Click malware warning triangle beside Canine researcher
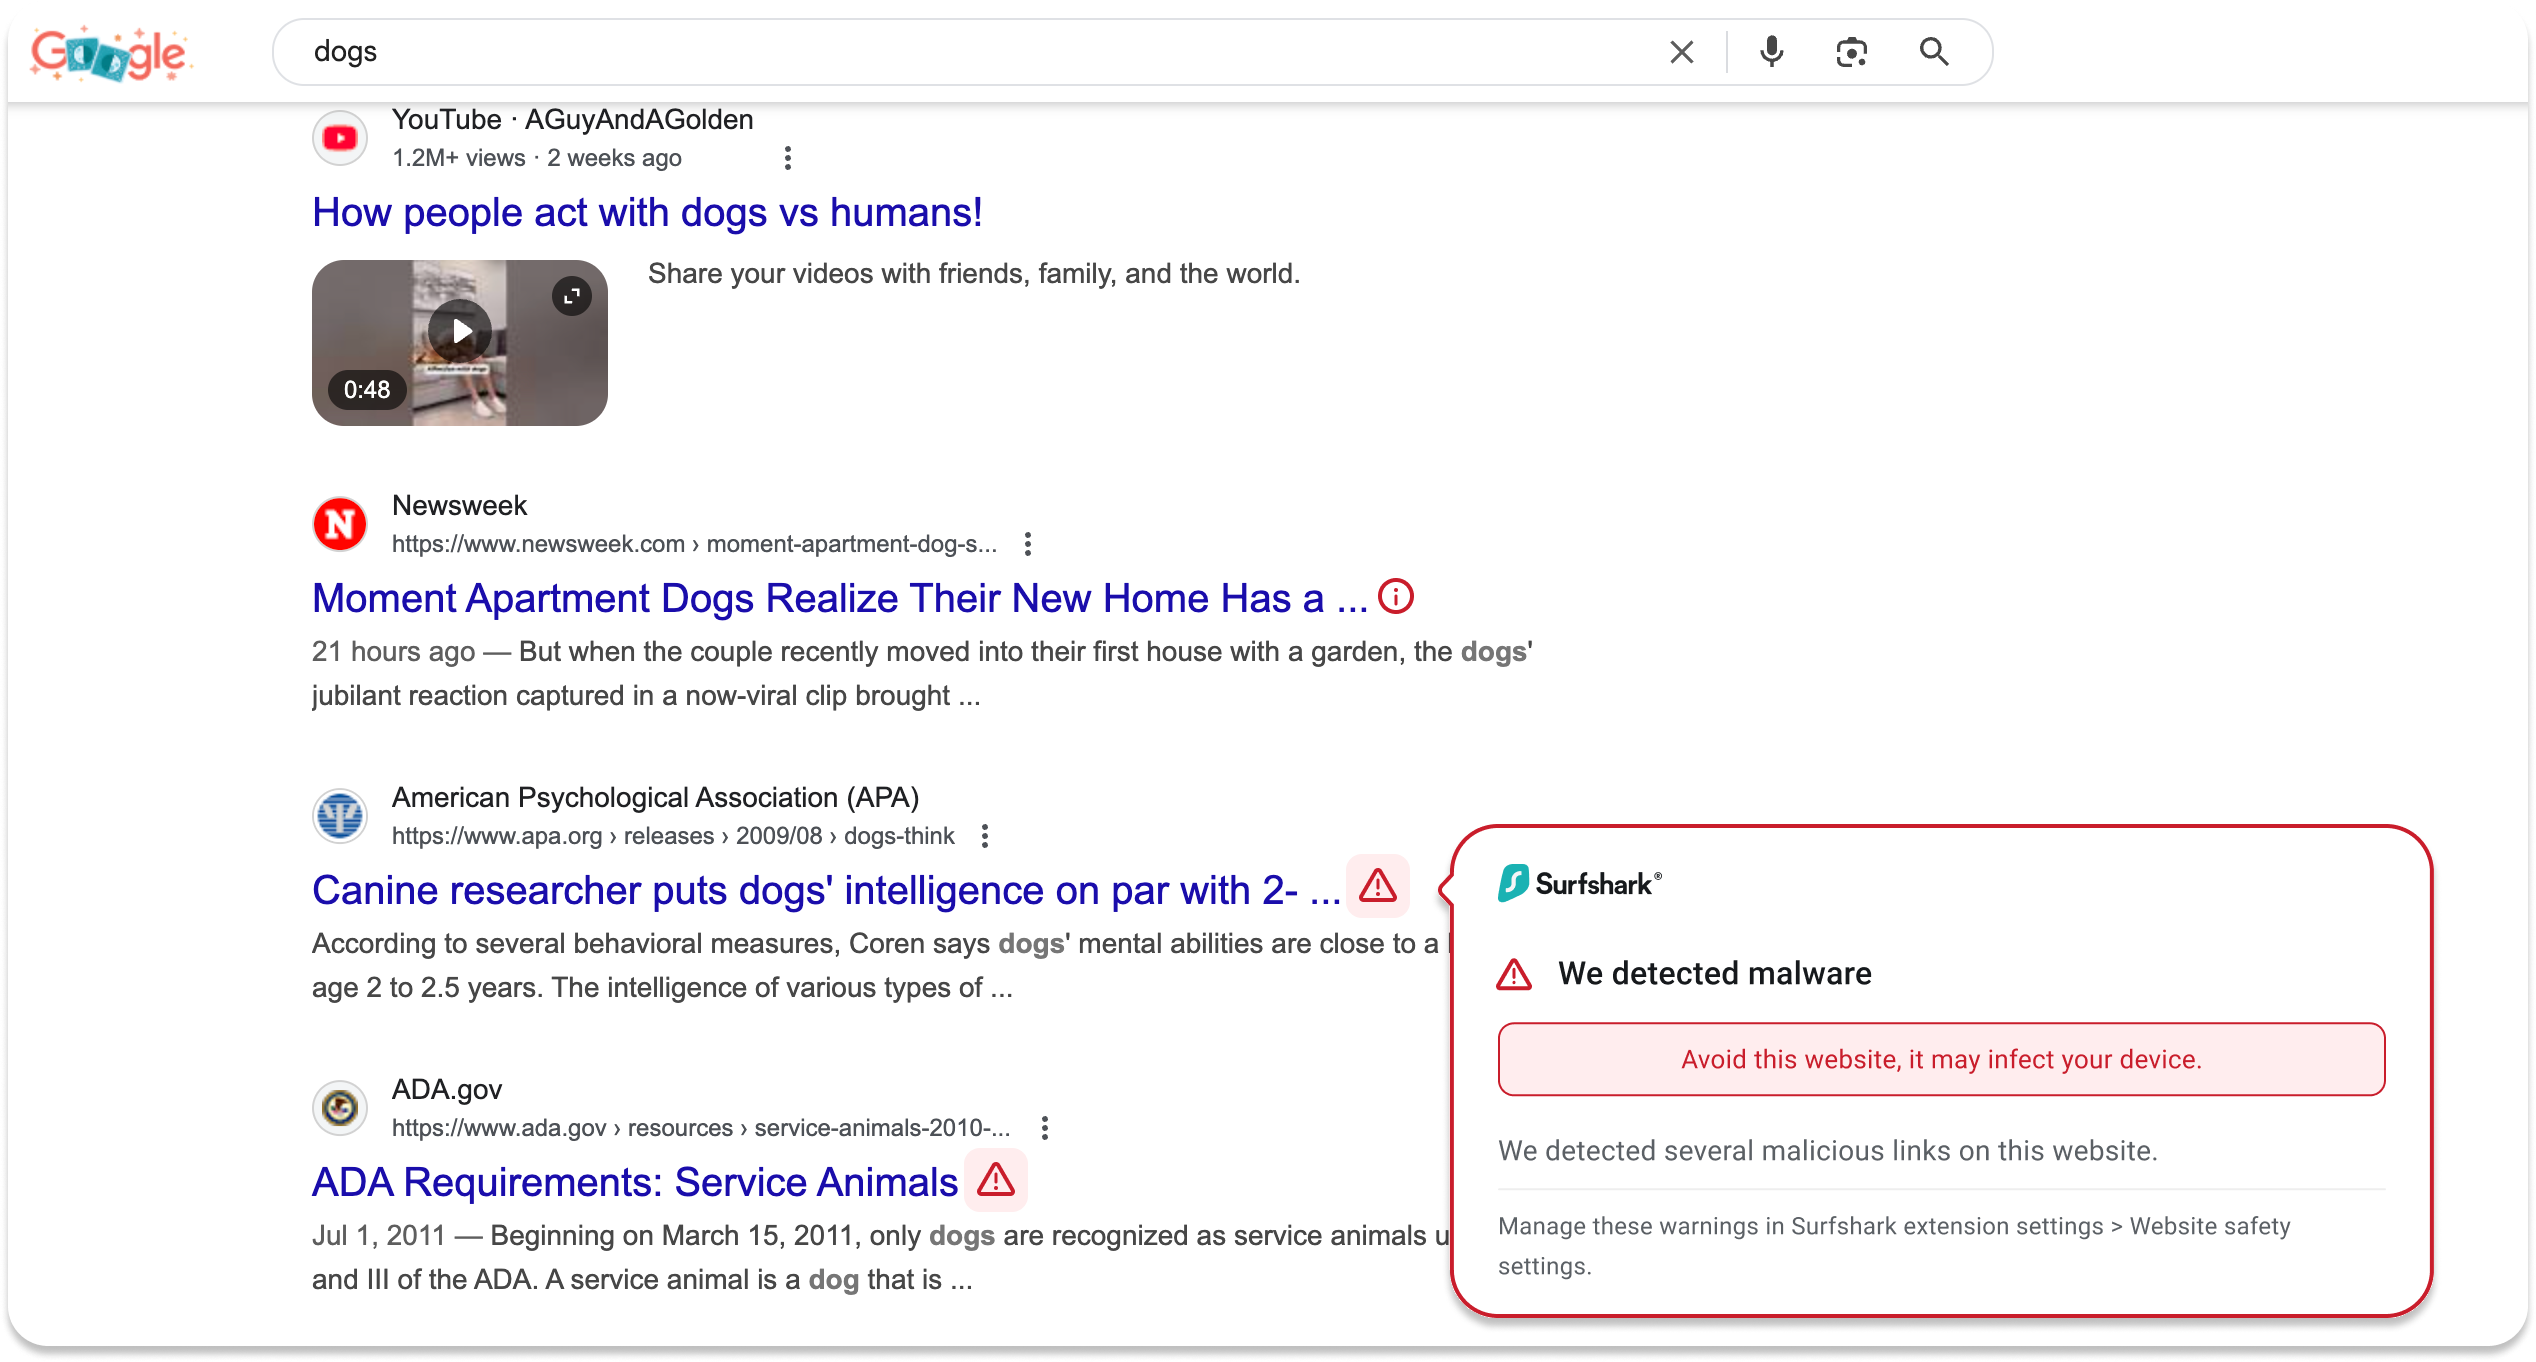Image resolution: width=2536 pixels, height=1362 pixels. click(x=1378, y=886)
